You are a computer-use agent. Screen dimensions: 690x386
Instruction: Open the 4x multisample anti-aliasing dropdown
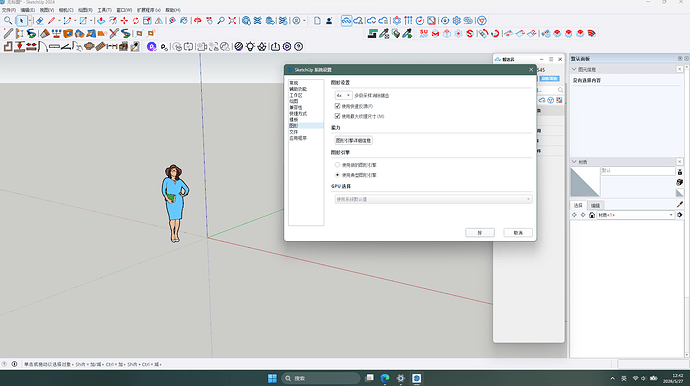pos(343,96)
